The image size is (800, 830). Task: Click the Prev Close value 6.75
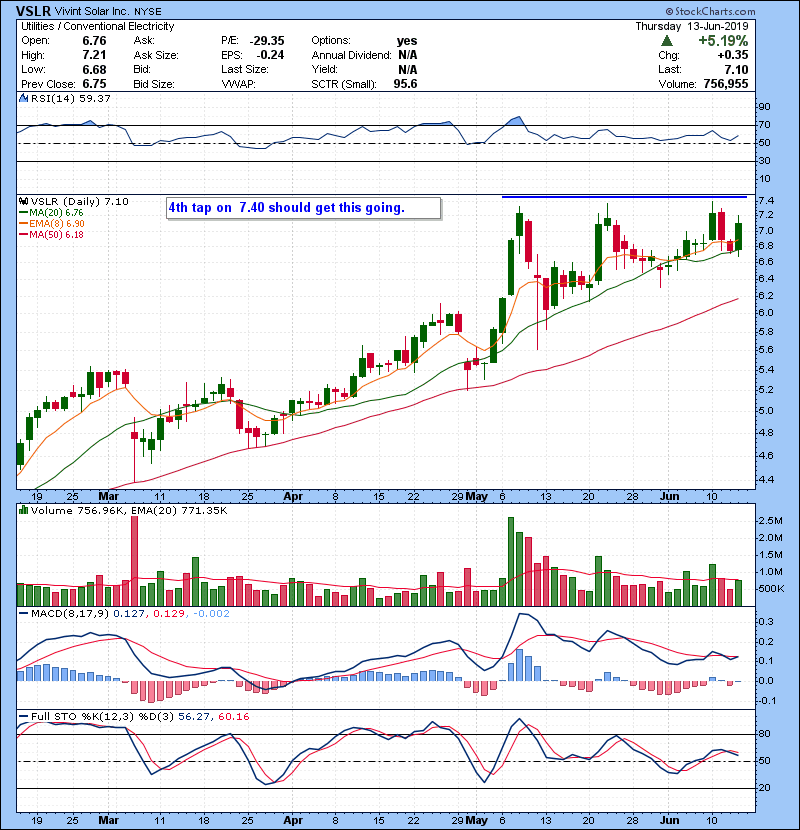94,84
